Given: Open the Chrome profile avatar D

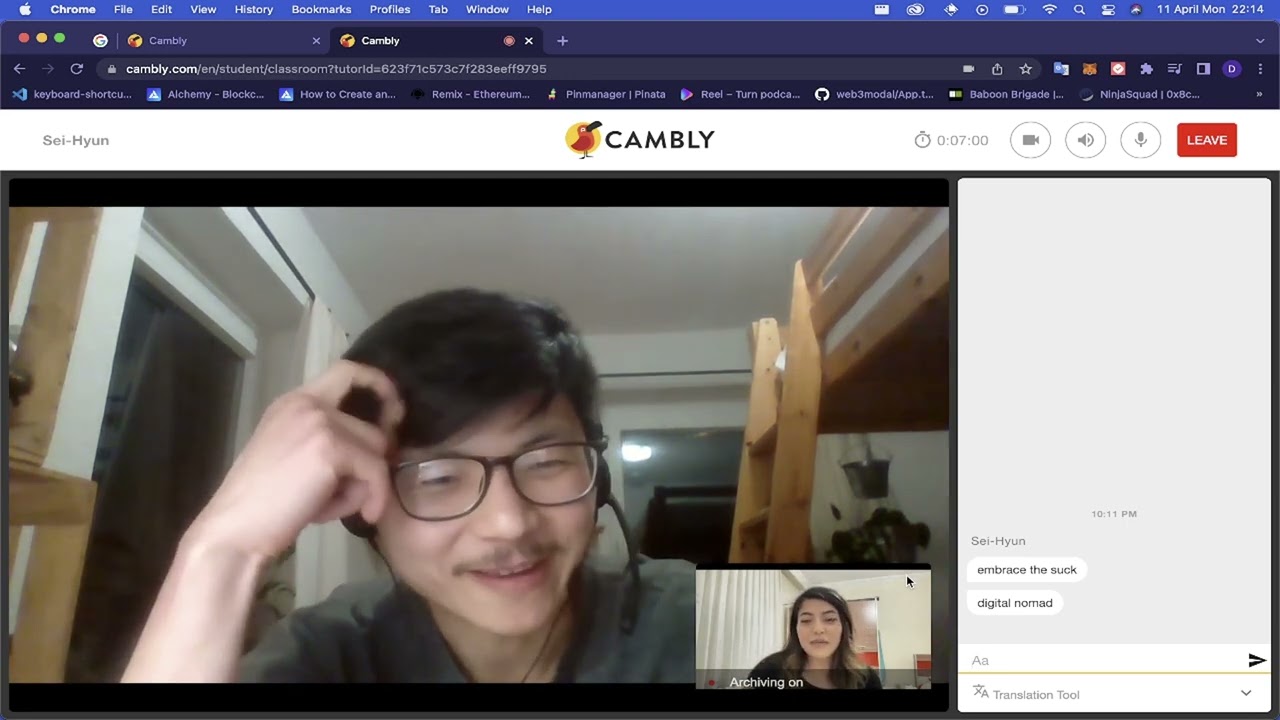Looking at the screenshot, I should [x=1232, y=69].
